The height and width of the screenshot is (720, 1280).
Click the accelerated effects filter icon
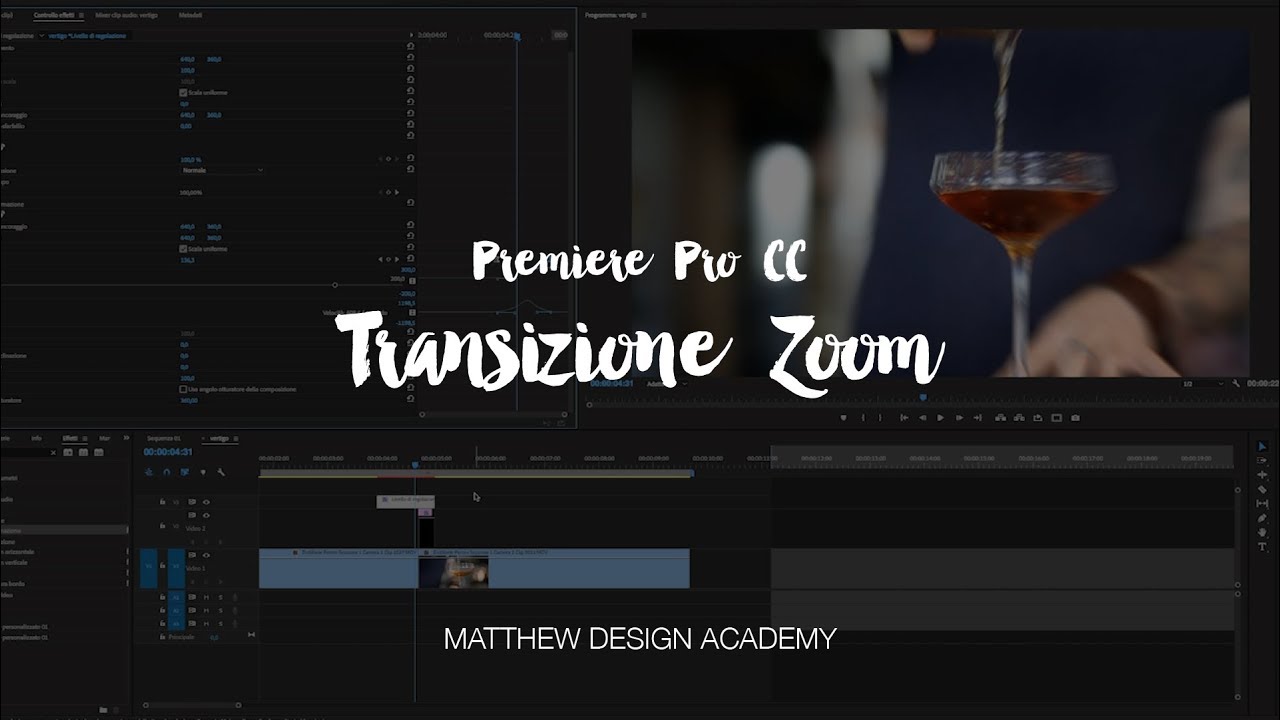tap(68, 452)
